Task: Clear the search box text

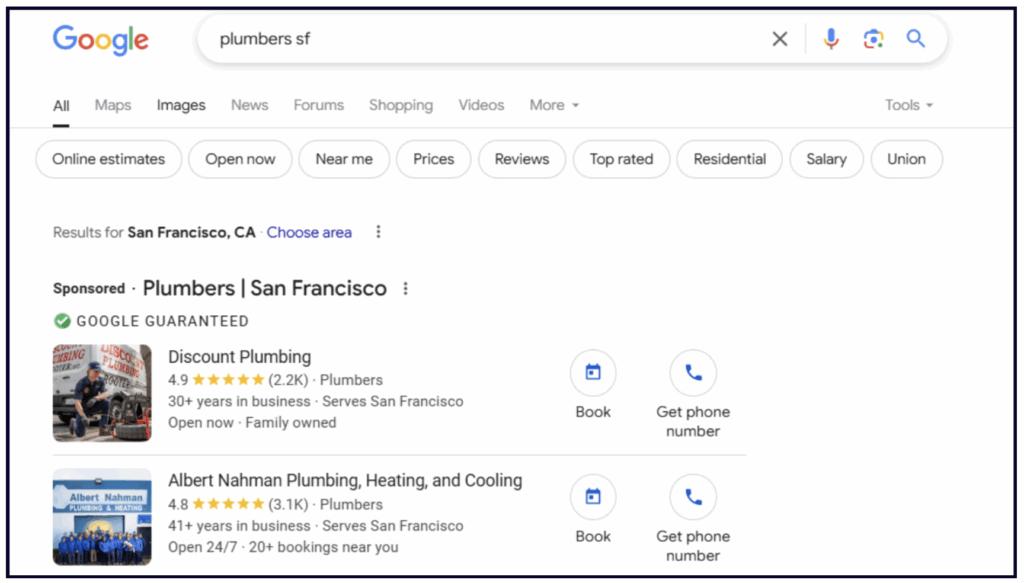Action: point(779,39)
